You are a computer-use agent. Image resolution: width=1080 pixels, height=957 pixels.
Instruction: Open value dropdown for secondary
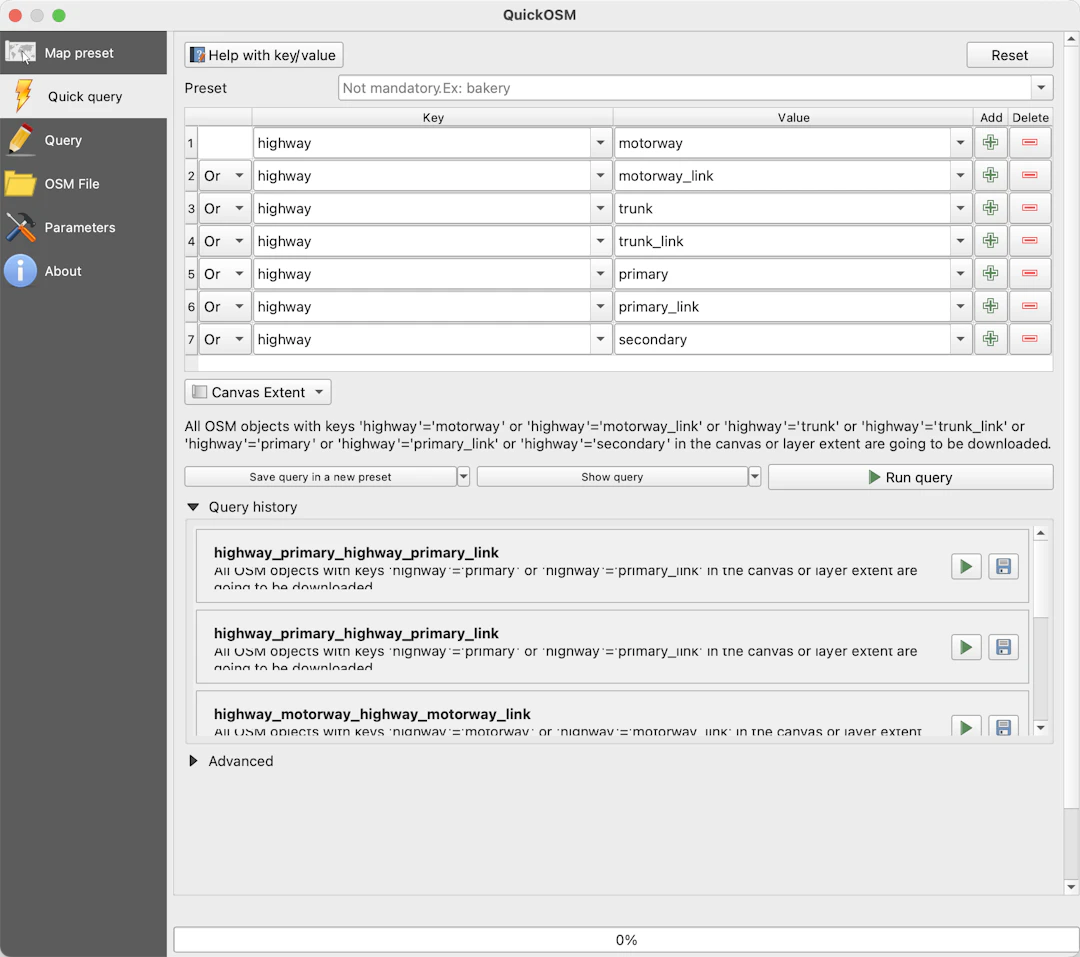point(960,339)
